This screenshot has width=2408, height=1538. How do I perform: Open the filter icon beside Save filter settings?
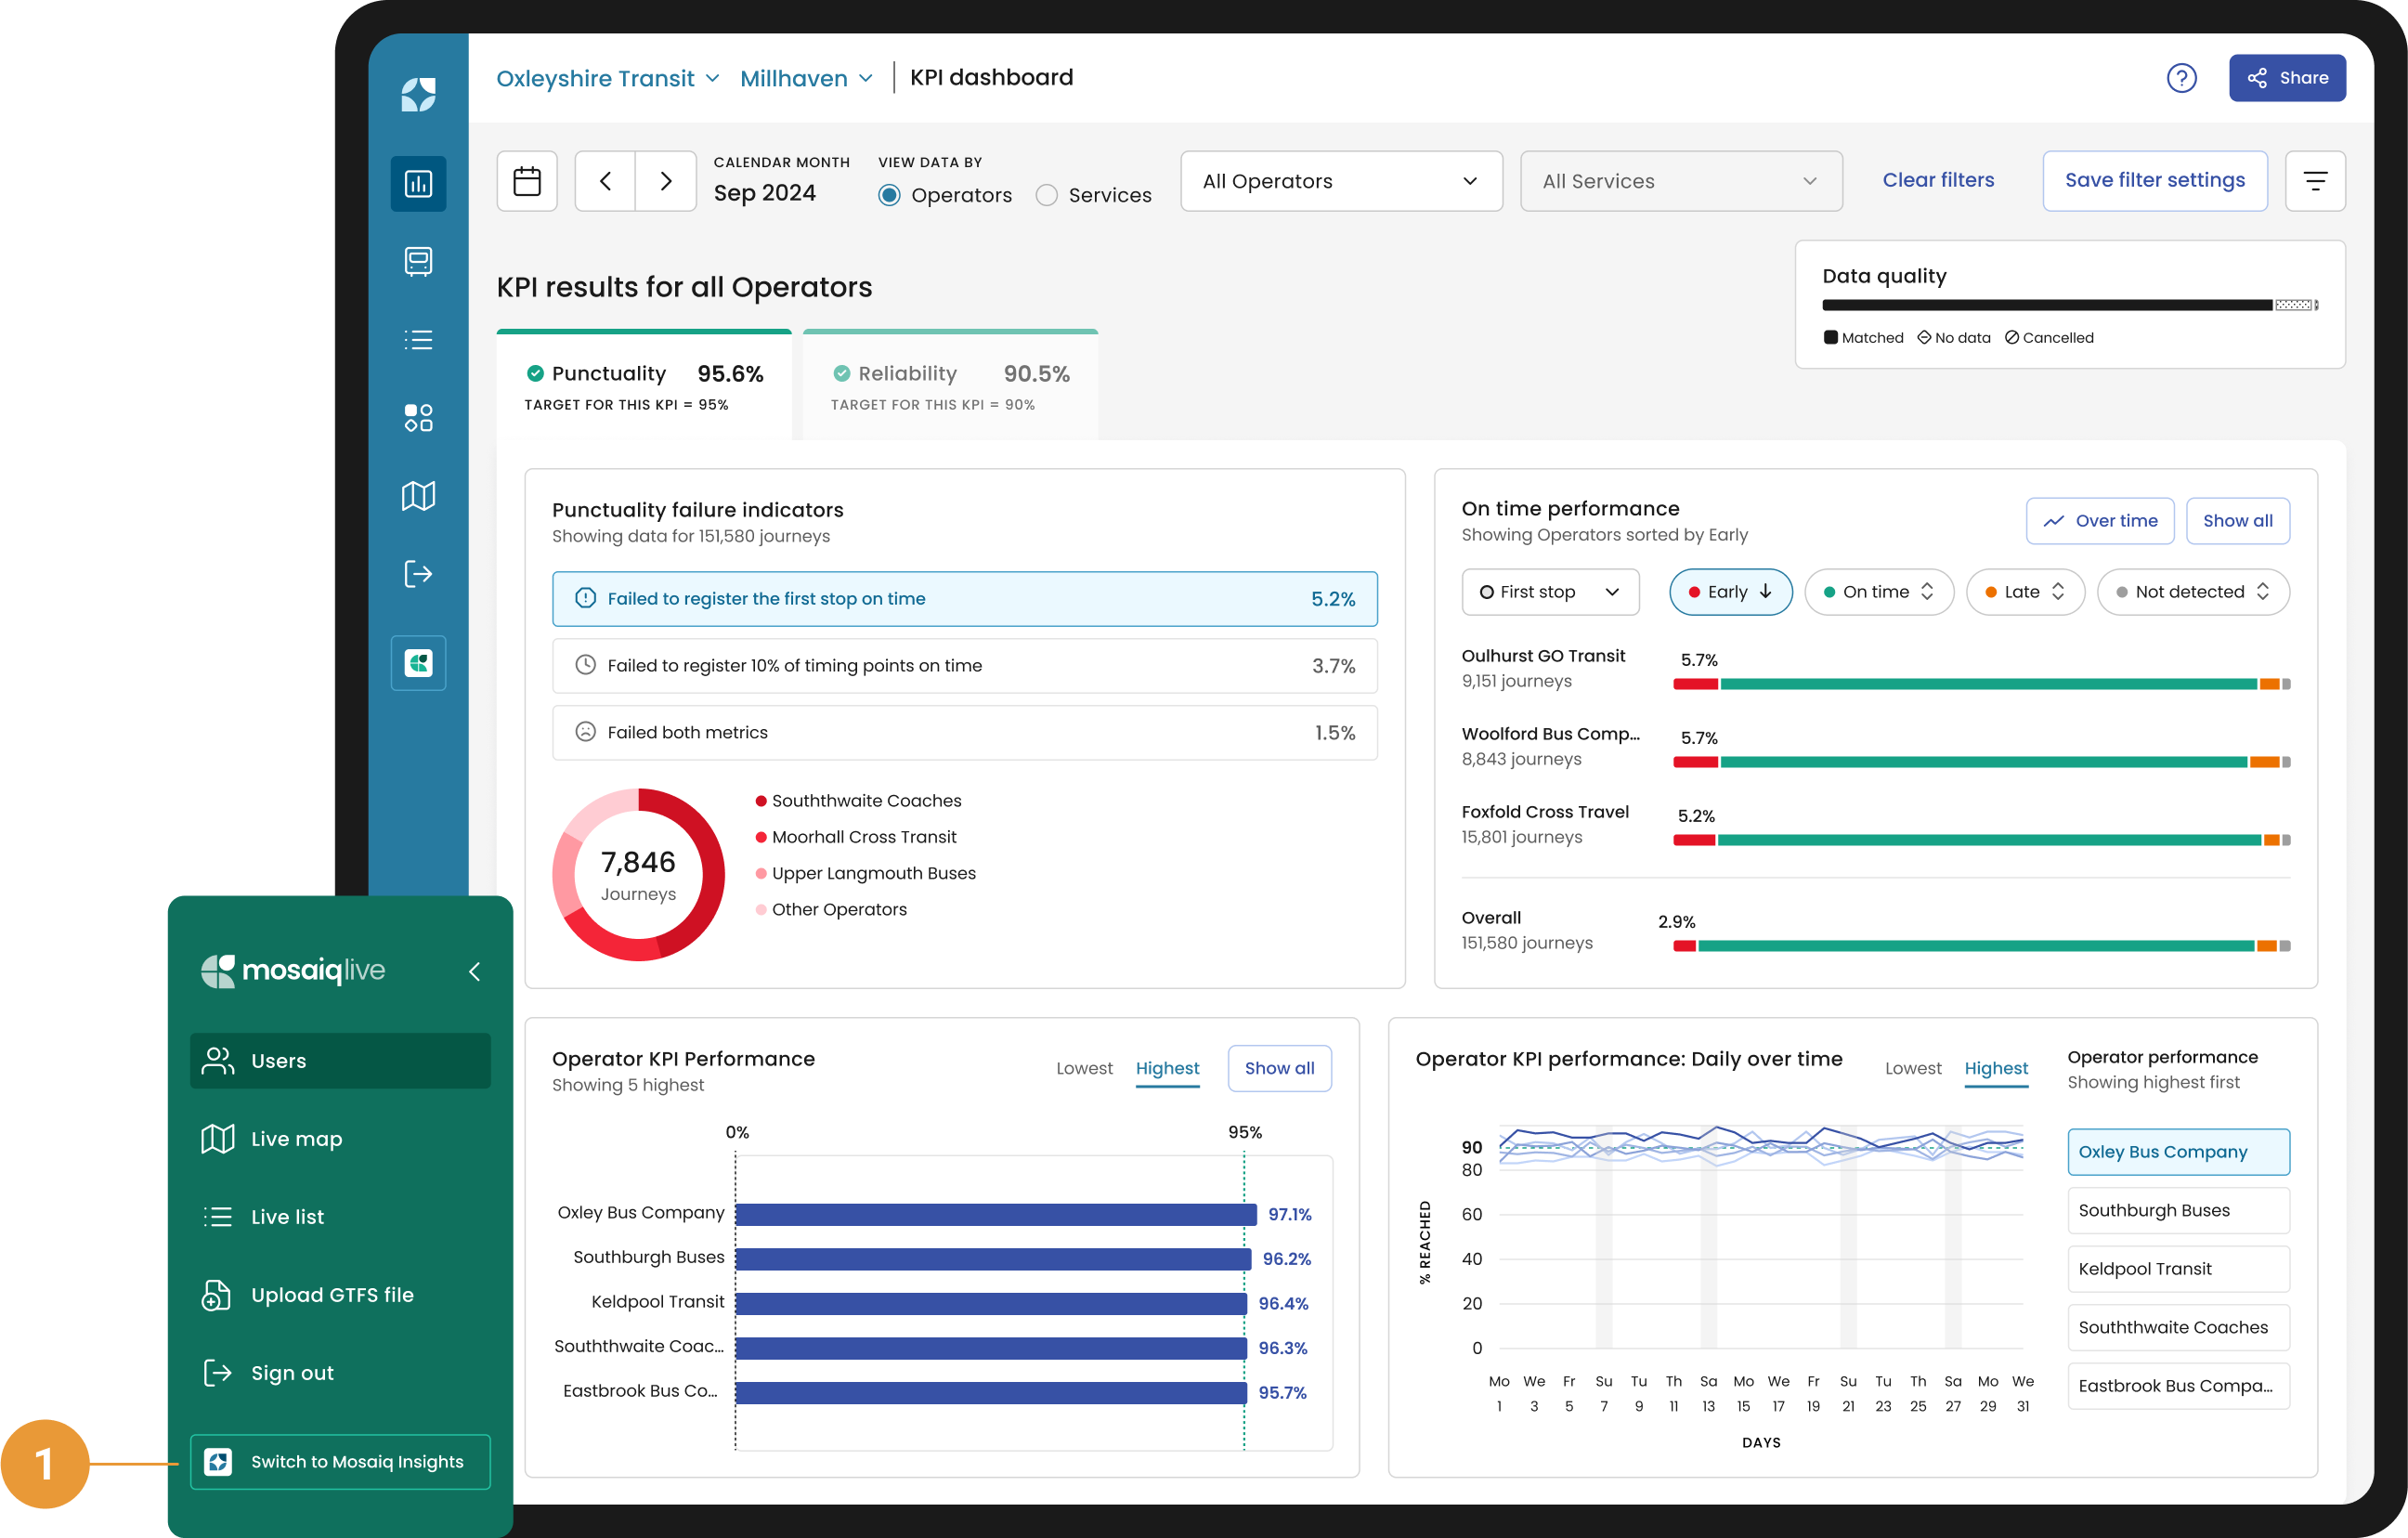(x=2316, y=181)
